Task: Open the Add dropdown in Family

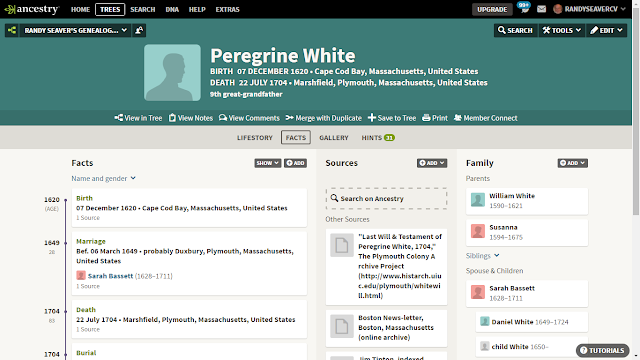Action: [573, 163]
